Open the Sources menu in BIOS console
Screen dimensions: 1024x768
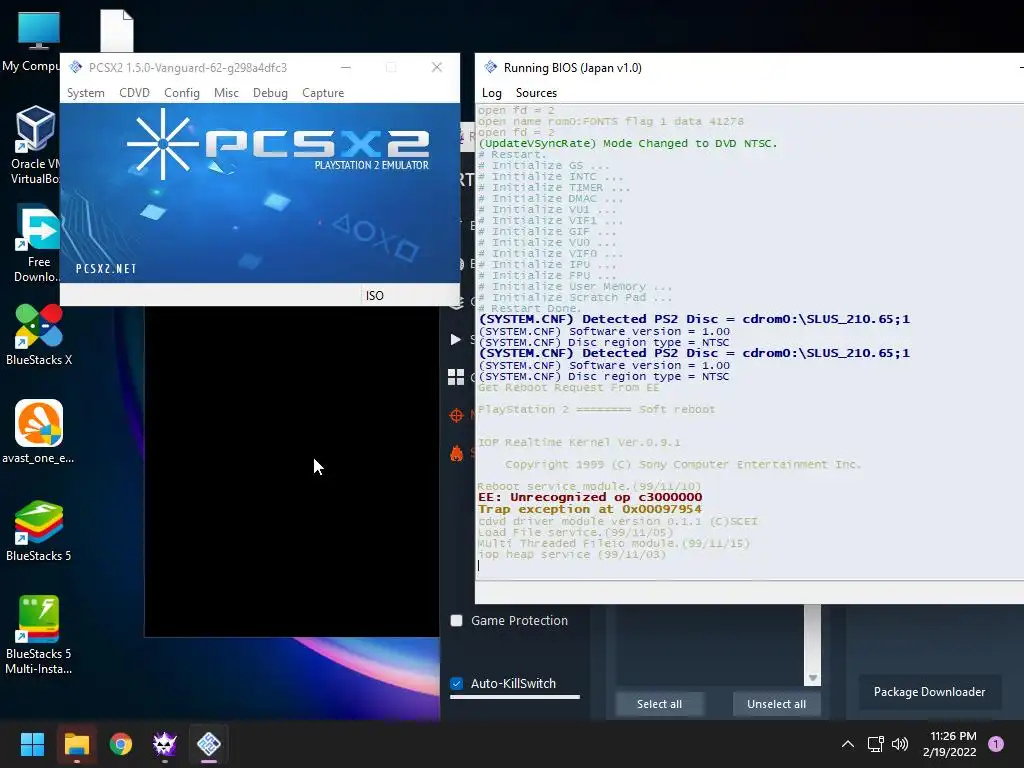point(536,93)
